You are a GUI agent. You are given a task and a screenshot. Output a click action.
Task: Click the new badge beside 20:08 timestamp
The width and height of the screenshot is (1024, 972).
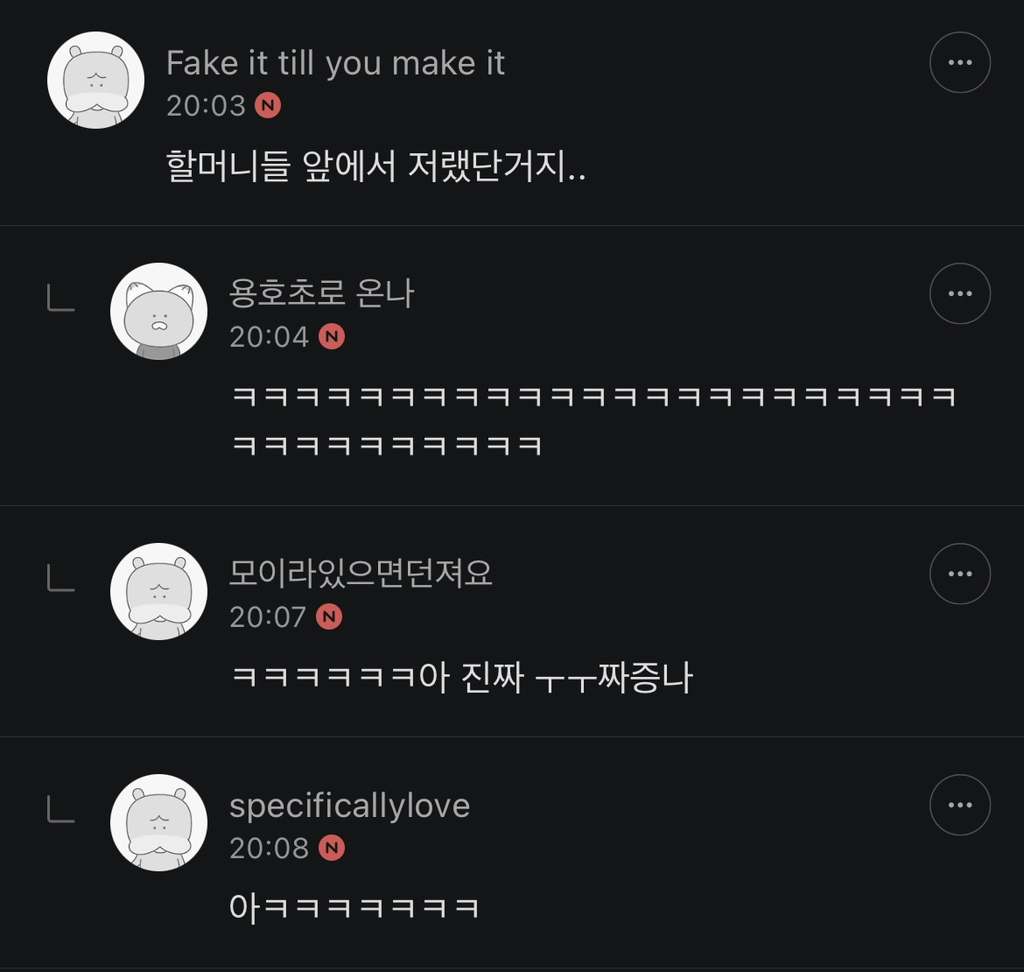[331, 849]
